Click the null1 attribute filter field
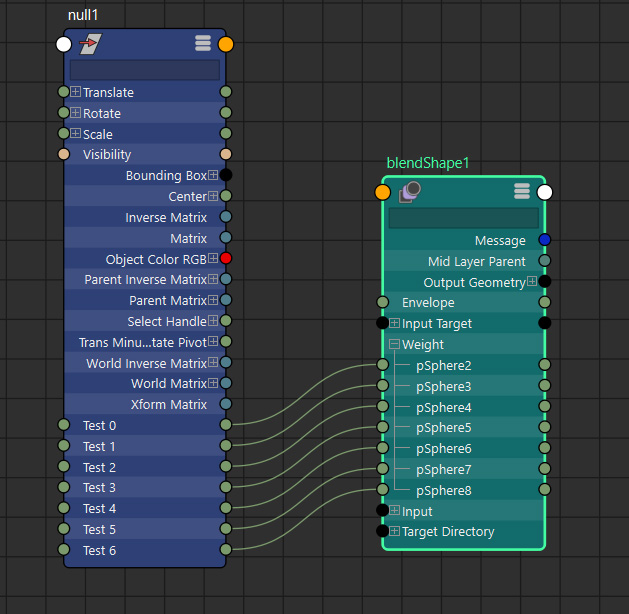 (x=145, y=70)
